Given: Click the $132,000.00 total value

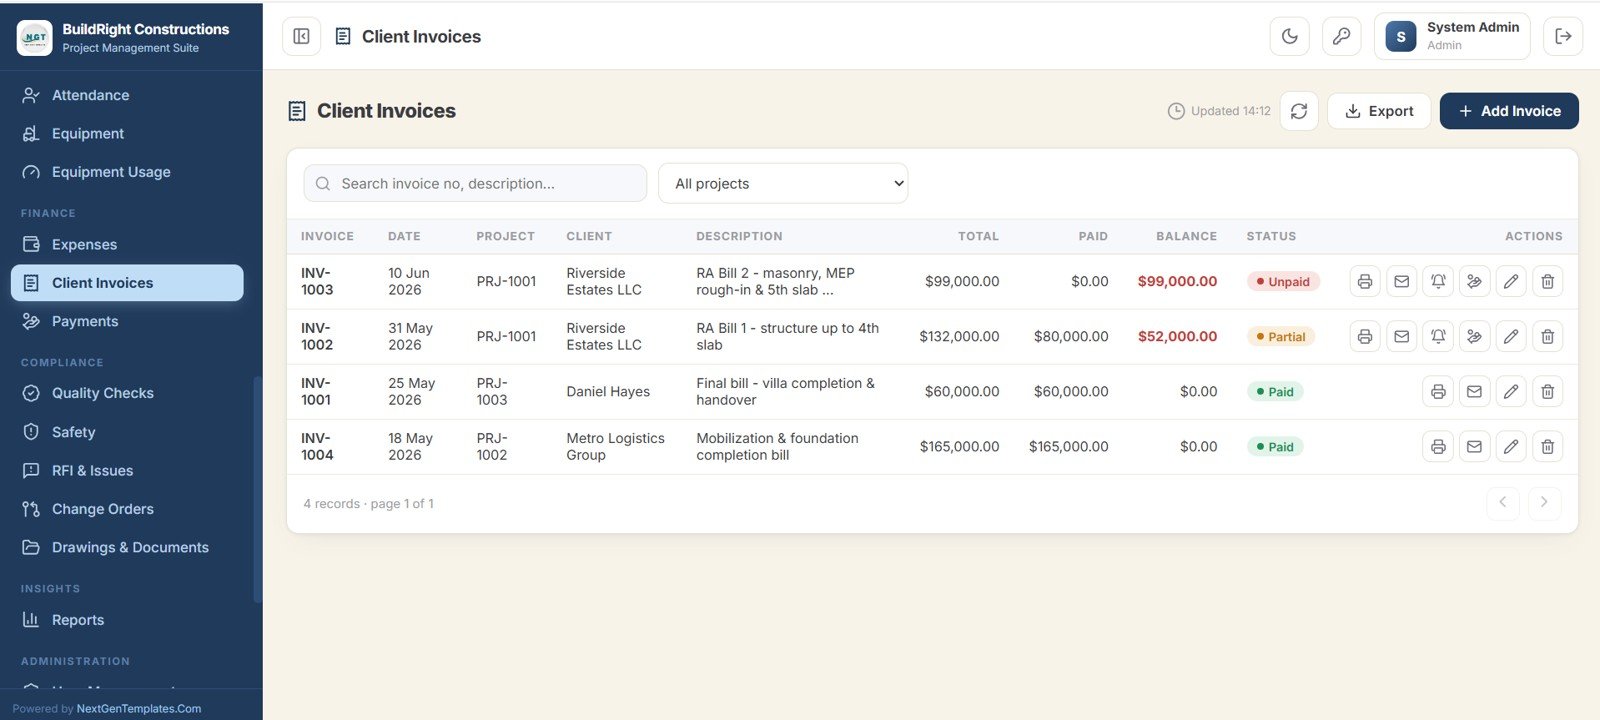Looking at the screenshot, I should pos(959,337).
